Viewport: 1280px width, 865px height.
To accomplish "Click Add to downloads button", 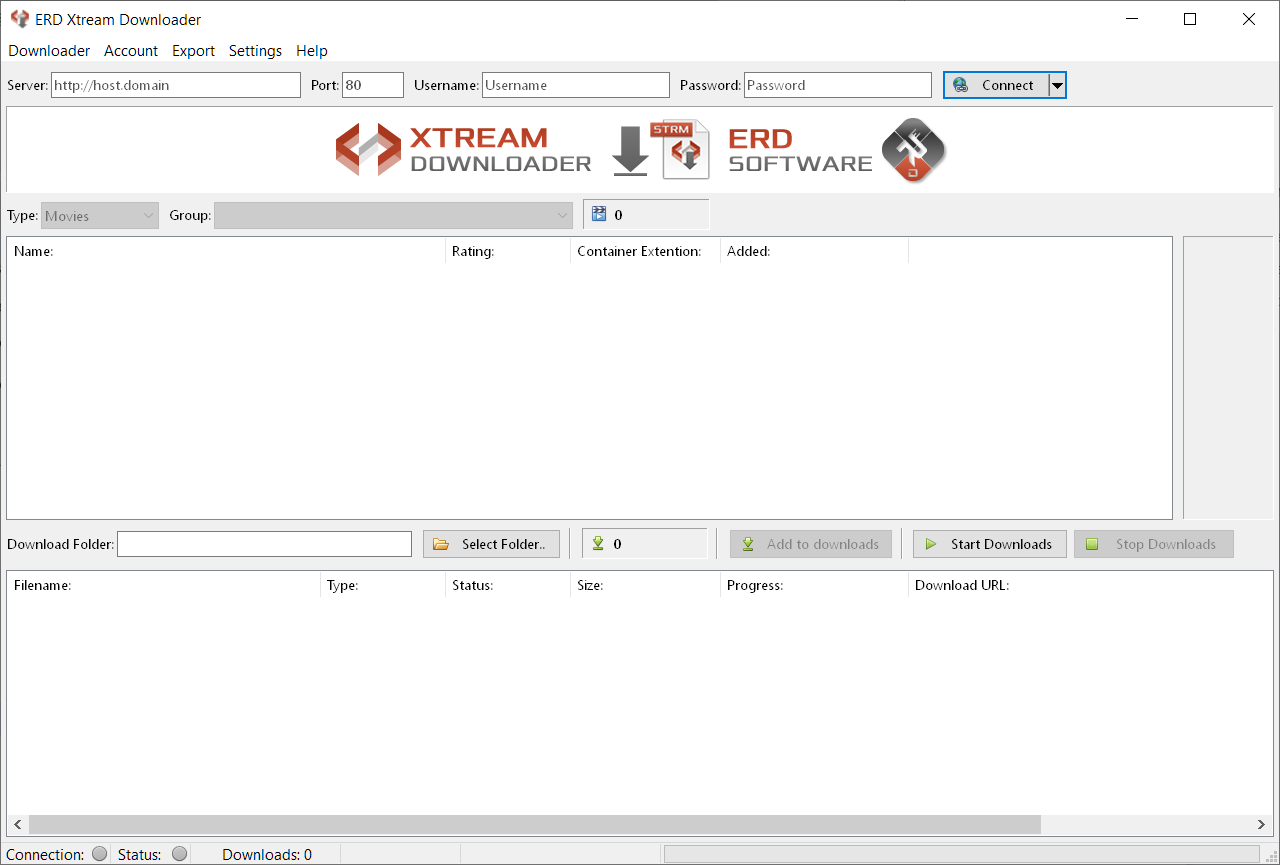I will coord(810,544).
